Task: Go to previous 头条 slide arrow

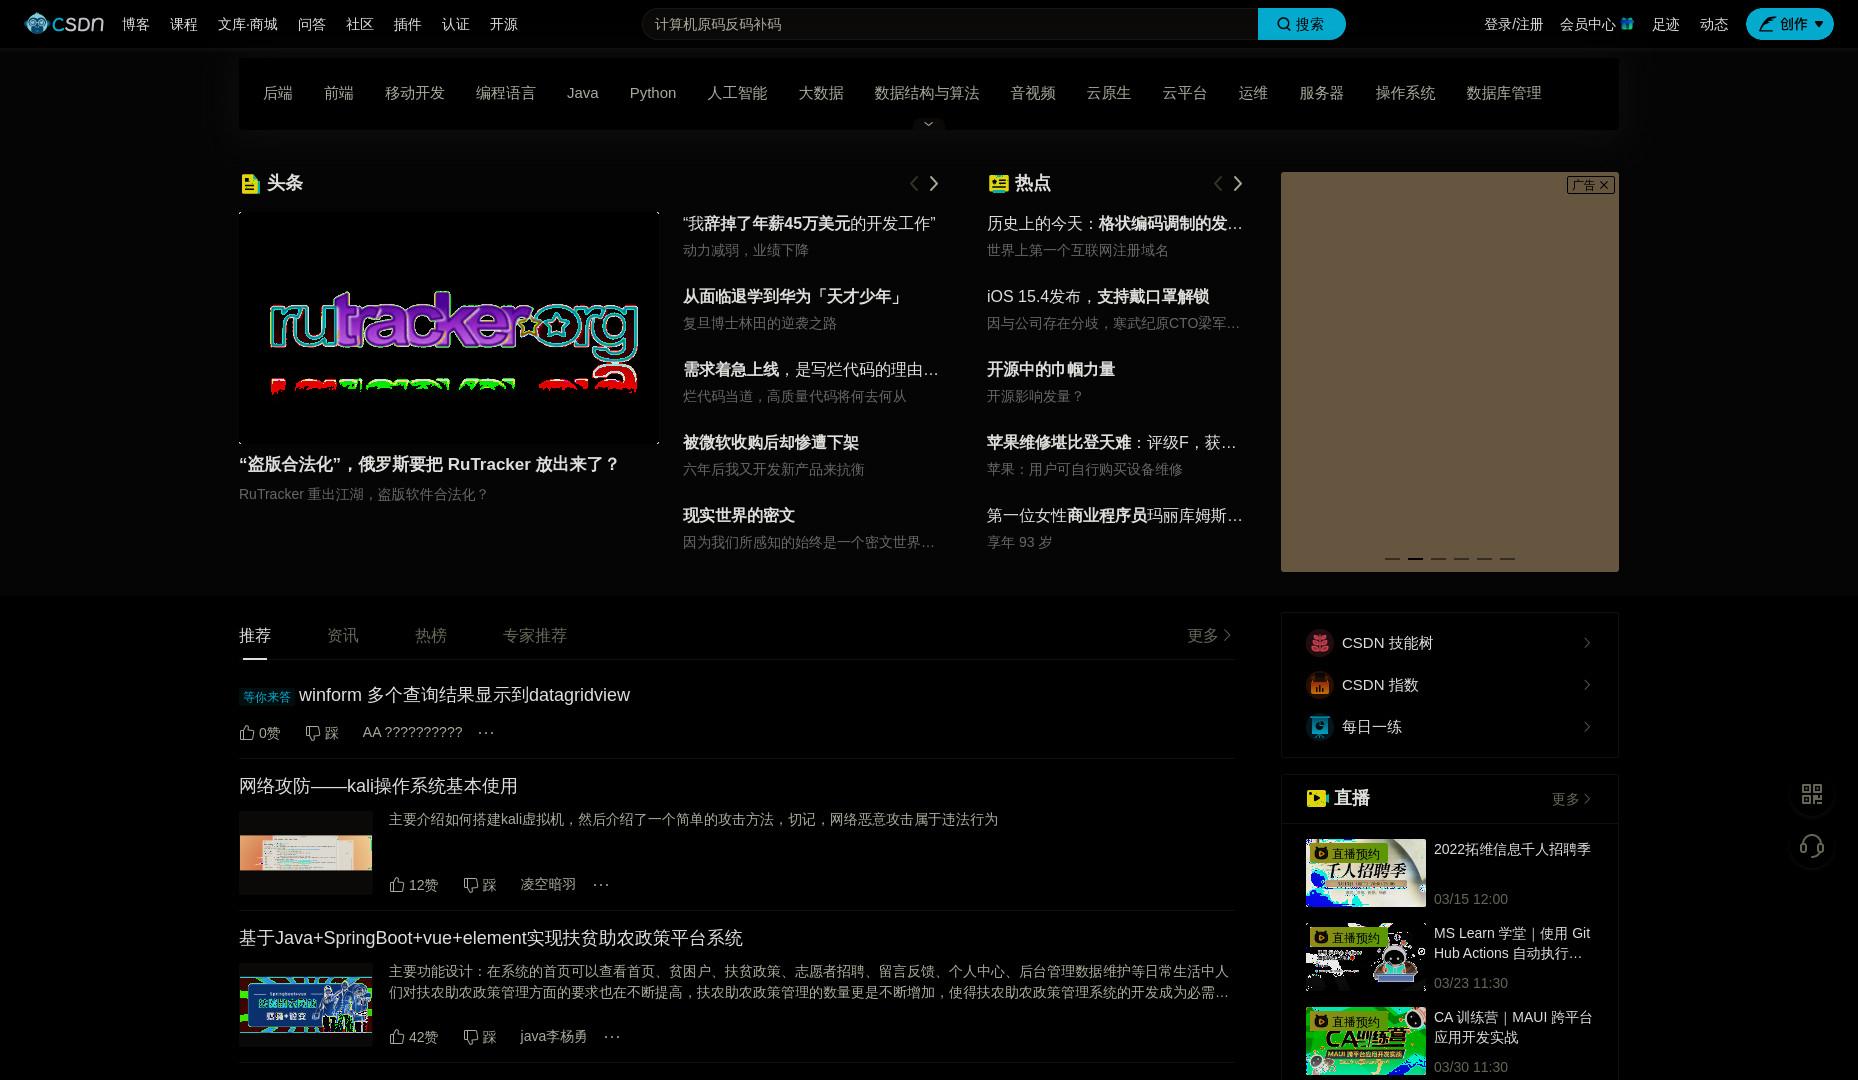Action: (x=913, y=183)
